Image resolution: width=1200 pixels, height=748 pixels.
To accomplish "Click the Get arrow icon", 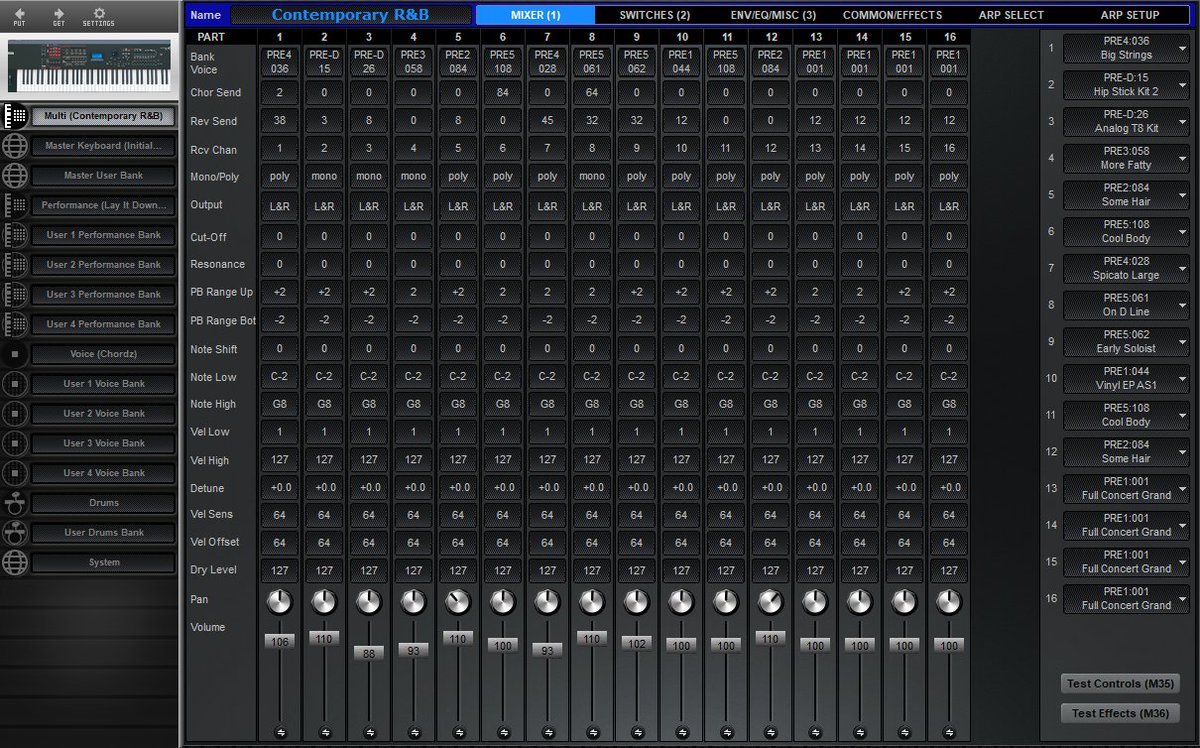I will click(x=59, y=13).
